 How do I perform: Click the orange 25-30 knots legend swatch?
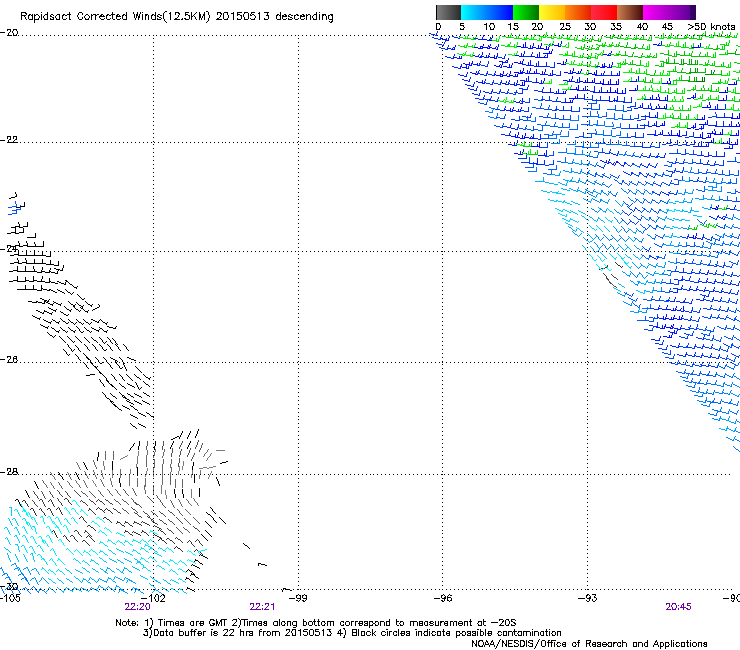point(578,12)
